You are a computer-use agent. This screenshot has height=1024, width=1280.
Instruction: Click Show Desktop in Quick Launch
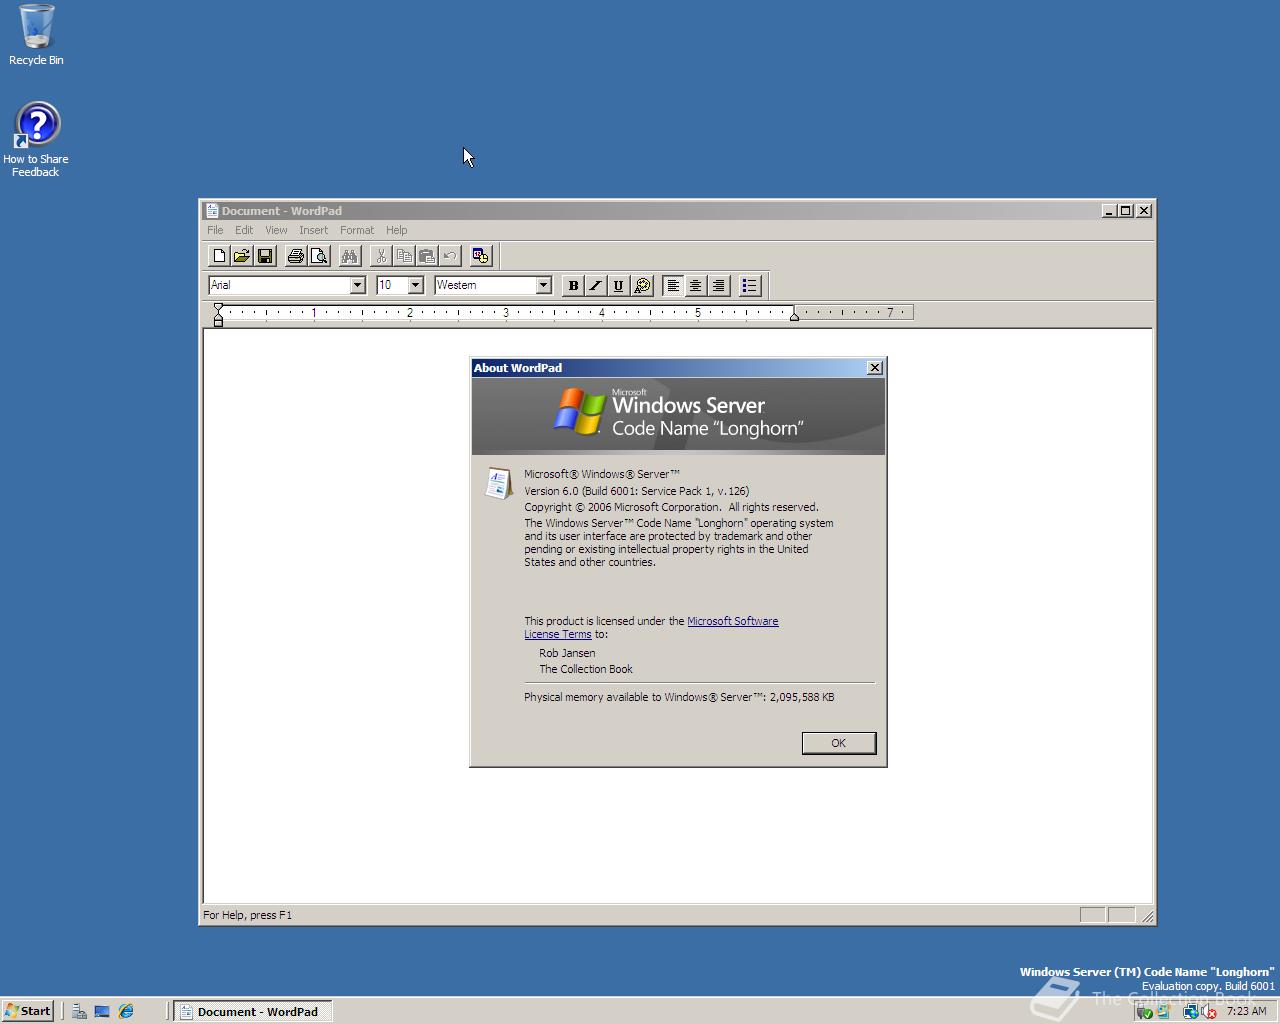(102, 1011)
